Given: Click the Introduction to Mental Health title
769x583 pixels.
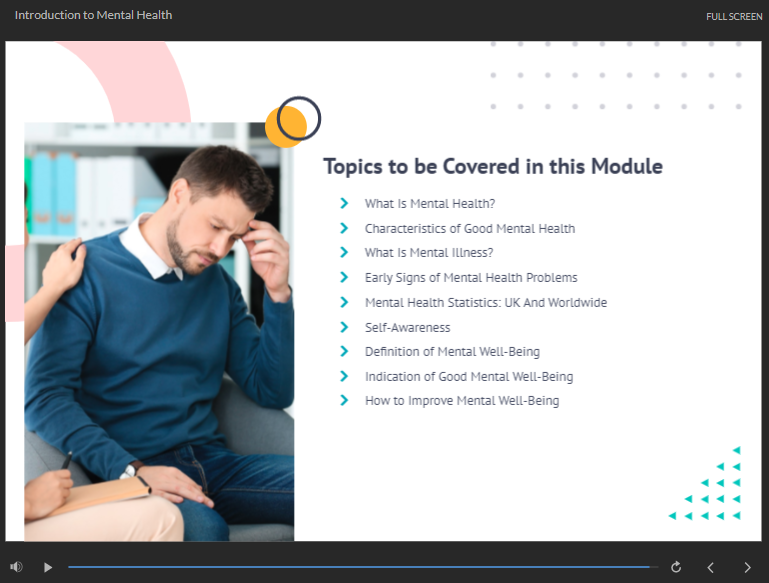Looking at the screenshot, I should tap(93, 15).
